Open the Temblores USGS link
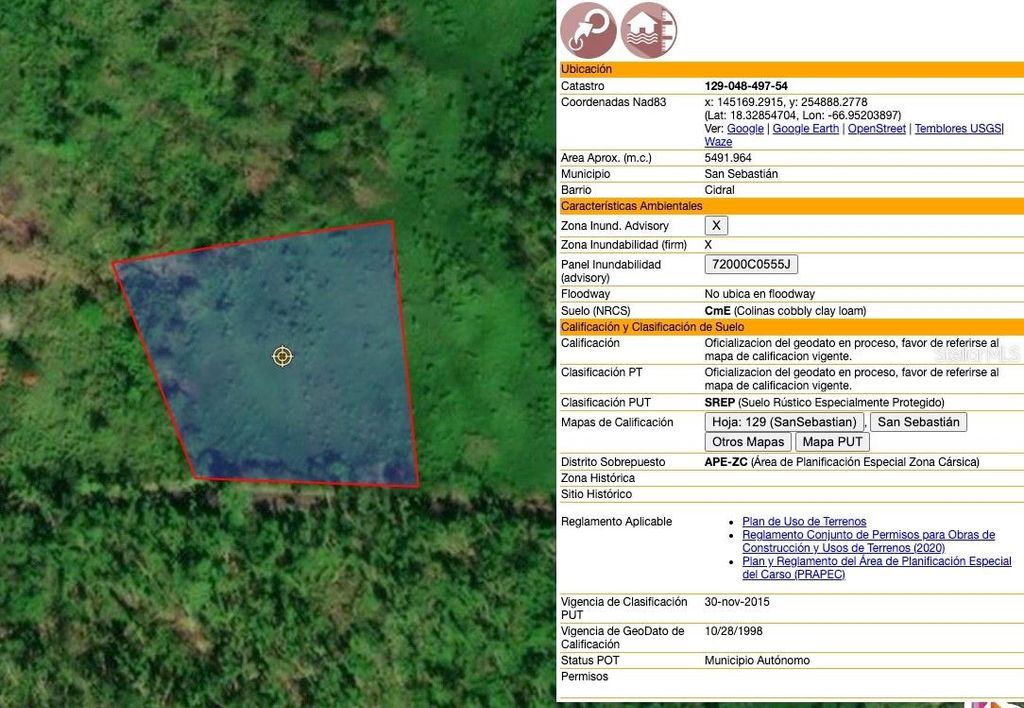The height and width of the screenshot is (708, 1024). 958,128
